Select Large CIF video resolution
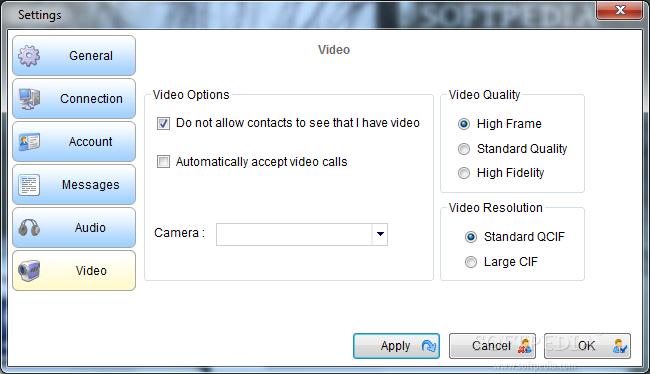Viewport: 650px width, 374px height. 471,262
